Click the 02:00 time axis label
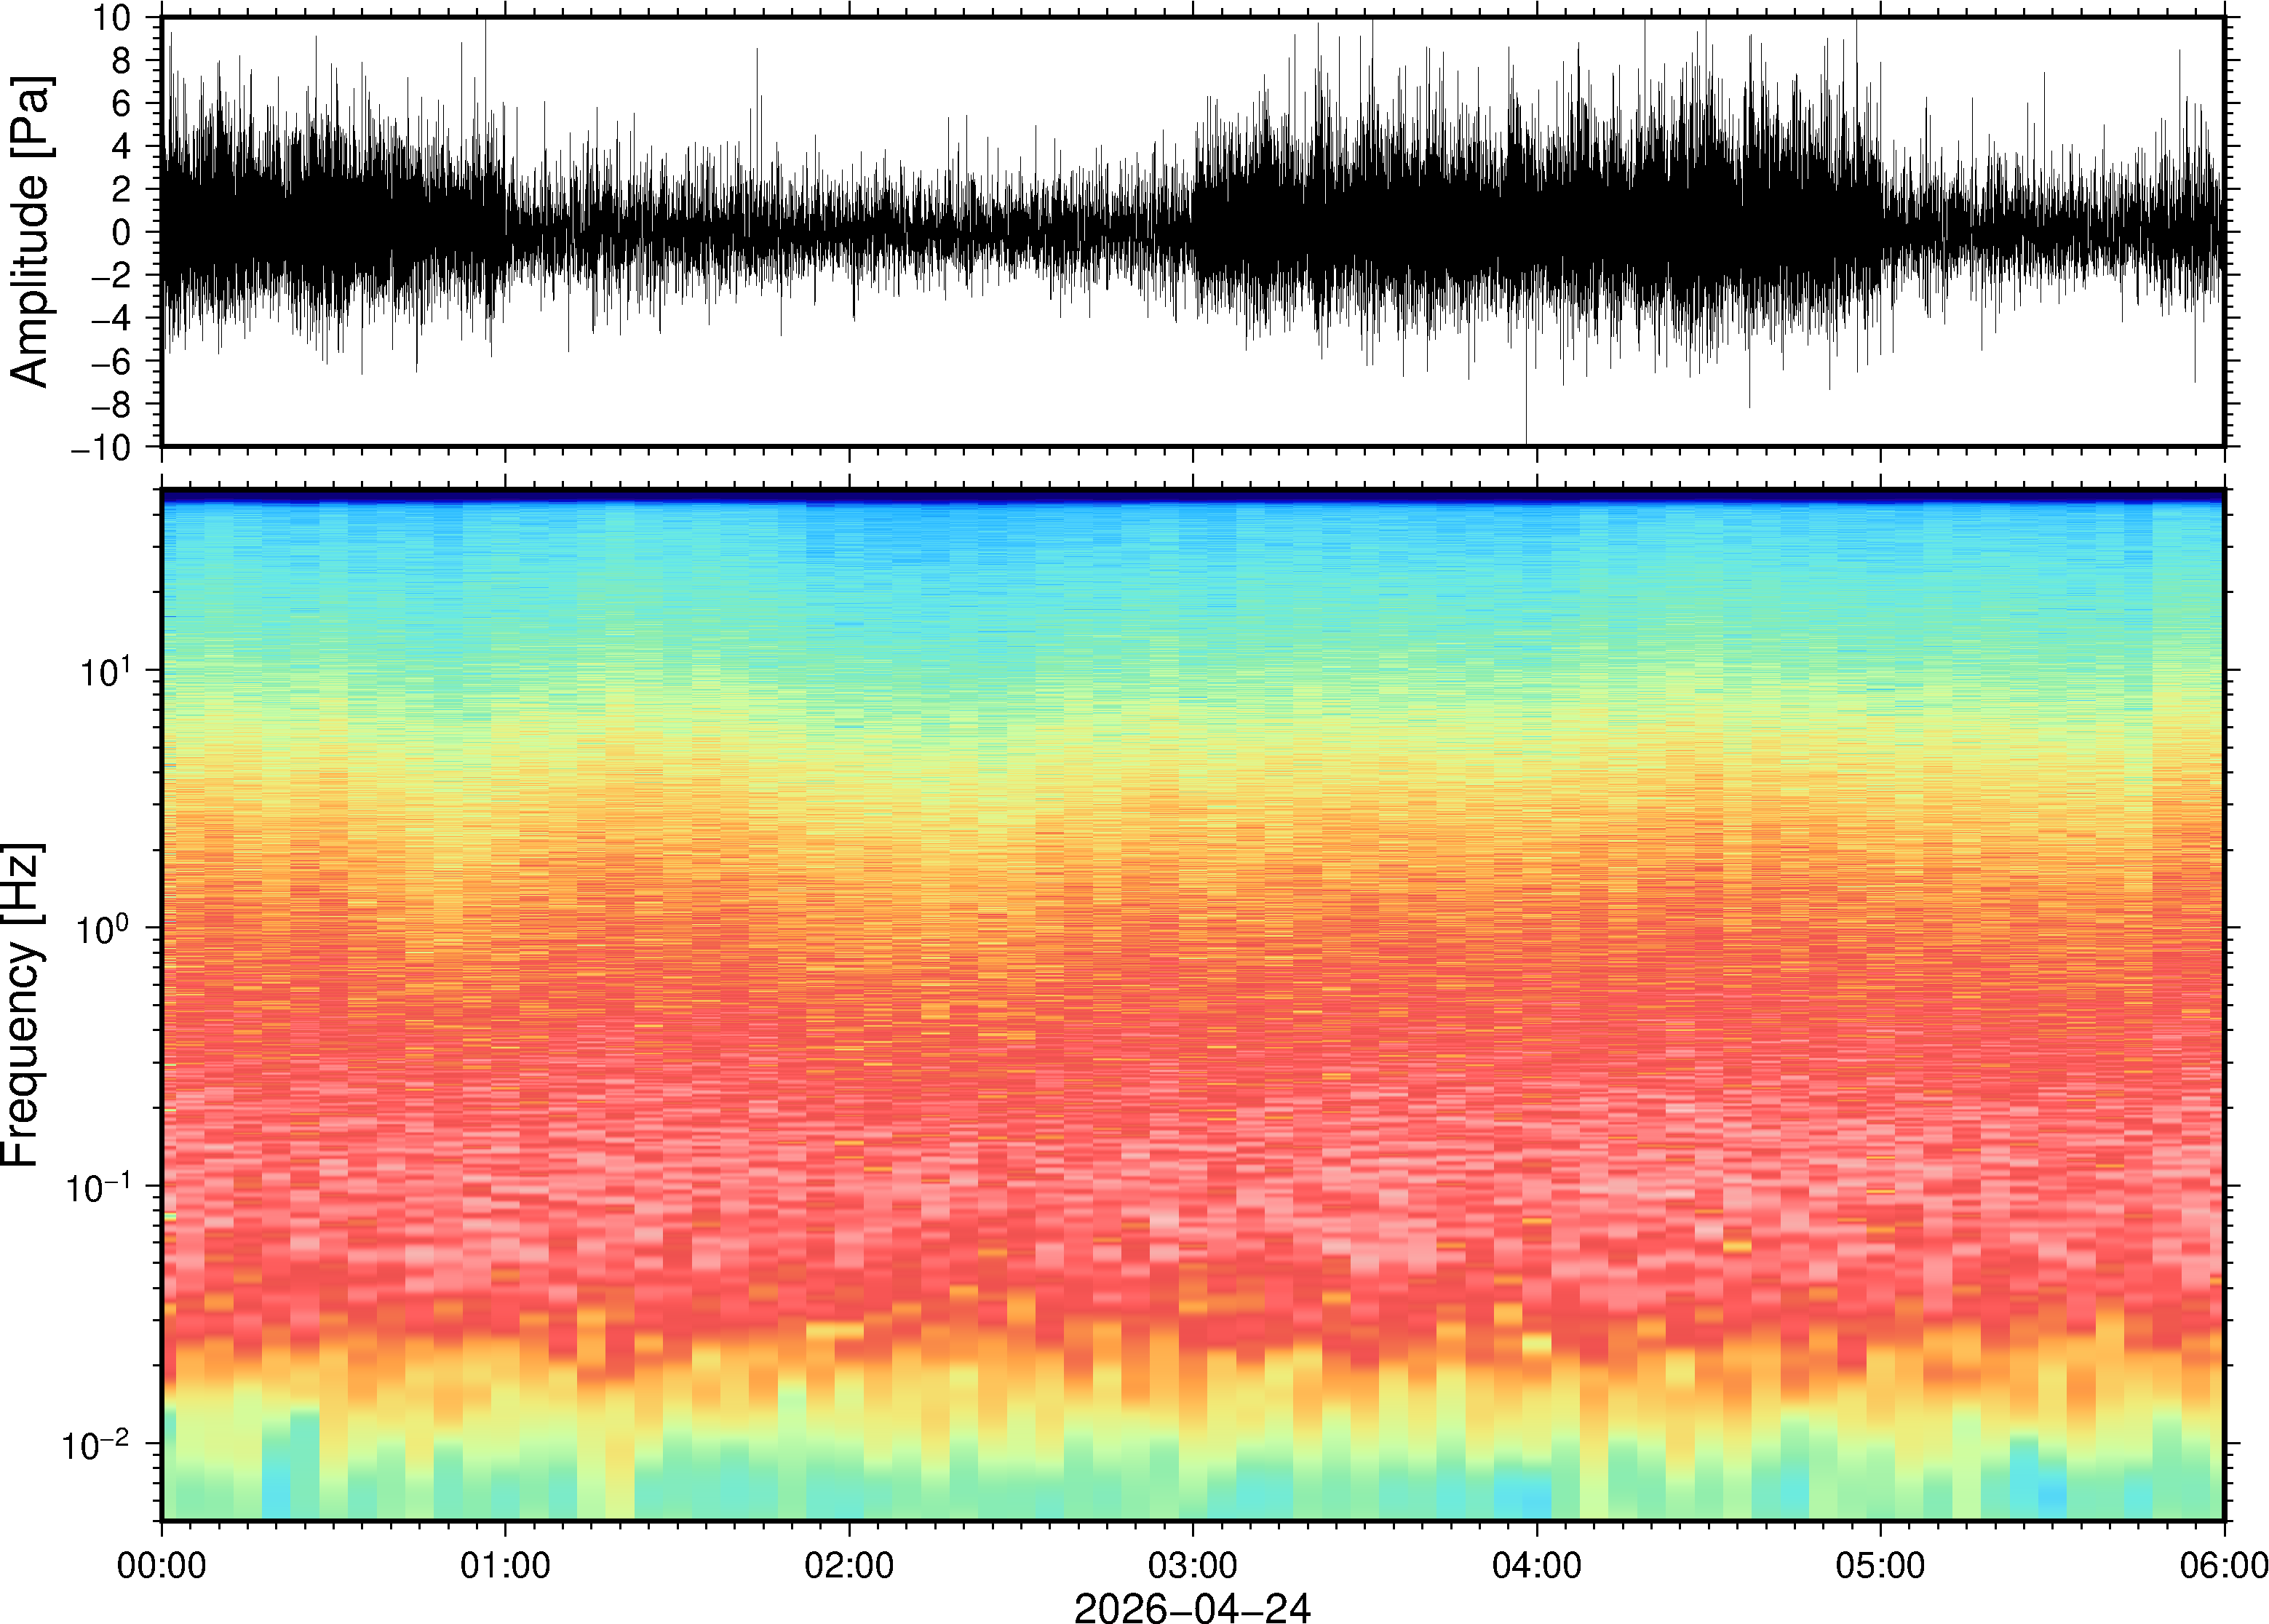The height and width of the screenshot is (1624, 2269). click(x=849, y=1565)
